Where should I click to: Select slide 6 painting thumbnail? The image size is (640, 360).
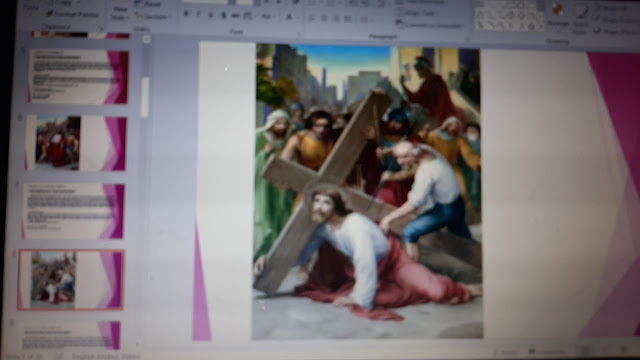tap(76, 143)
